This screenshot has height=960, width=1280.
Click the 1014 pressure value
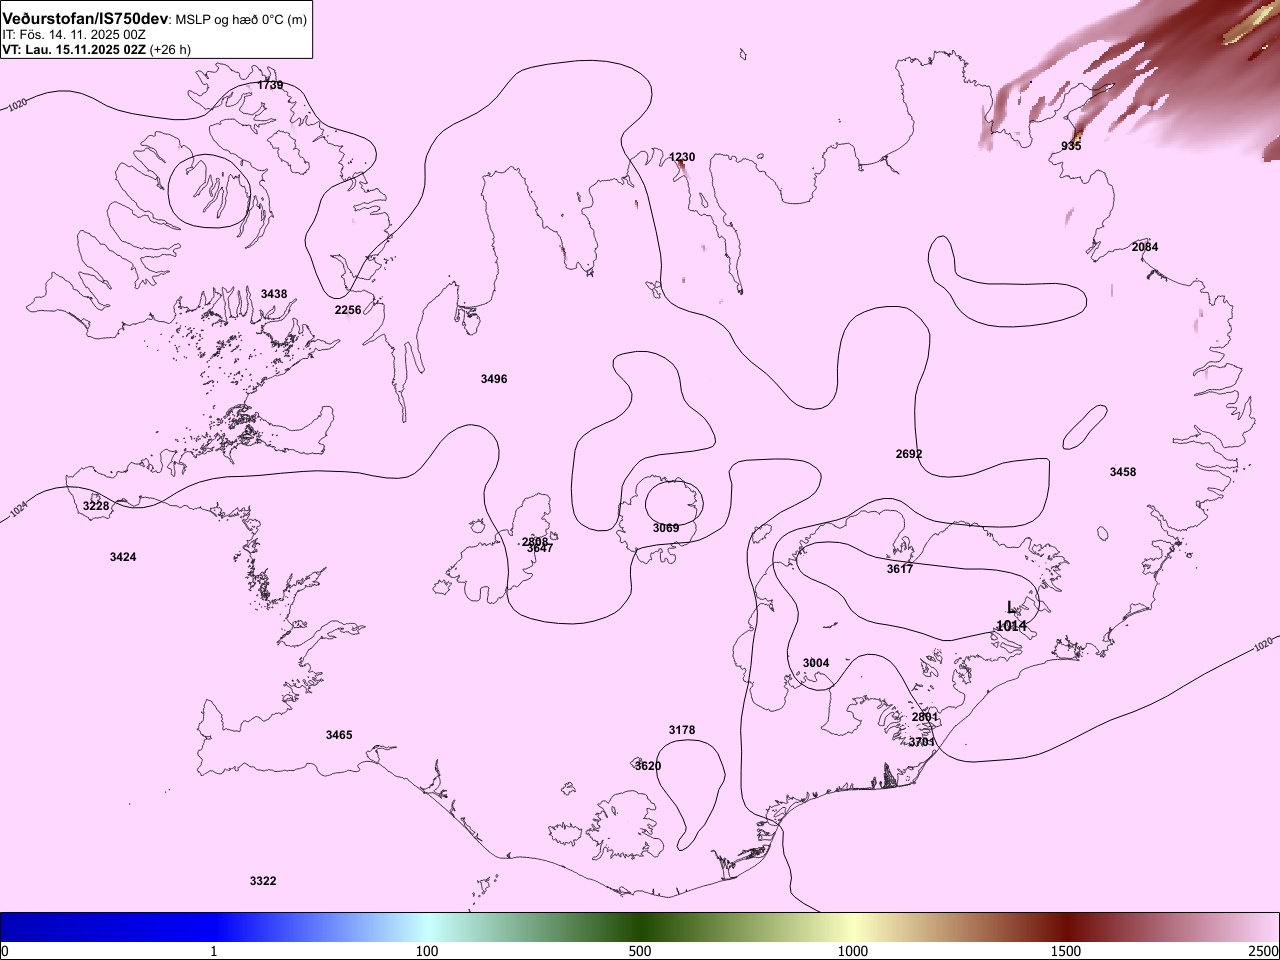pos(1011,627)
